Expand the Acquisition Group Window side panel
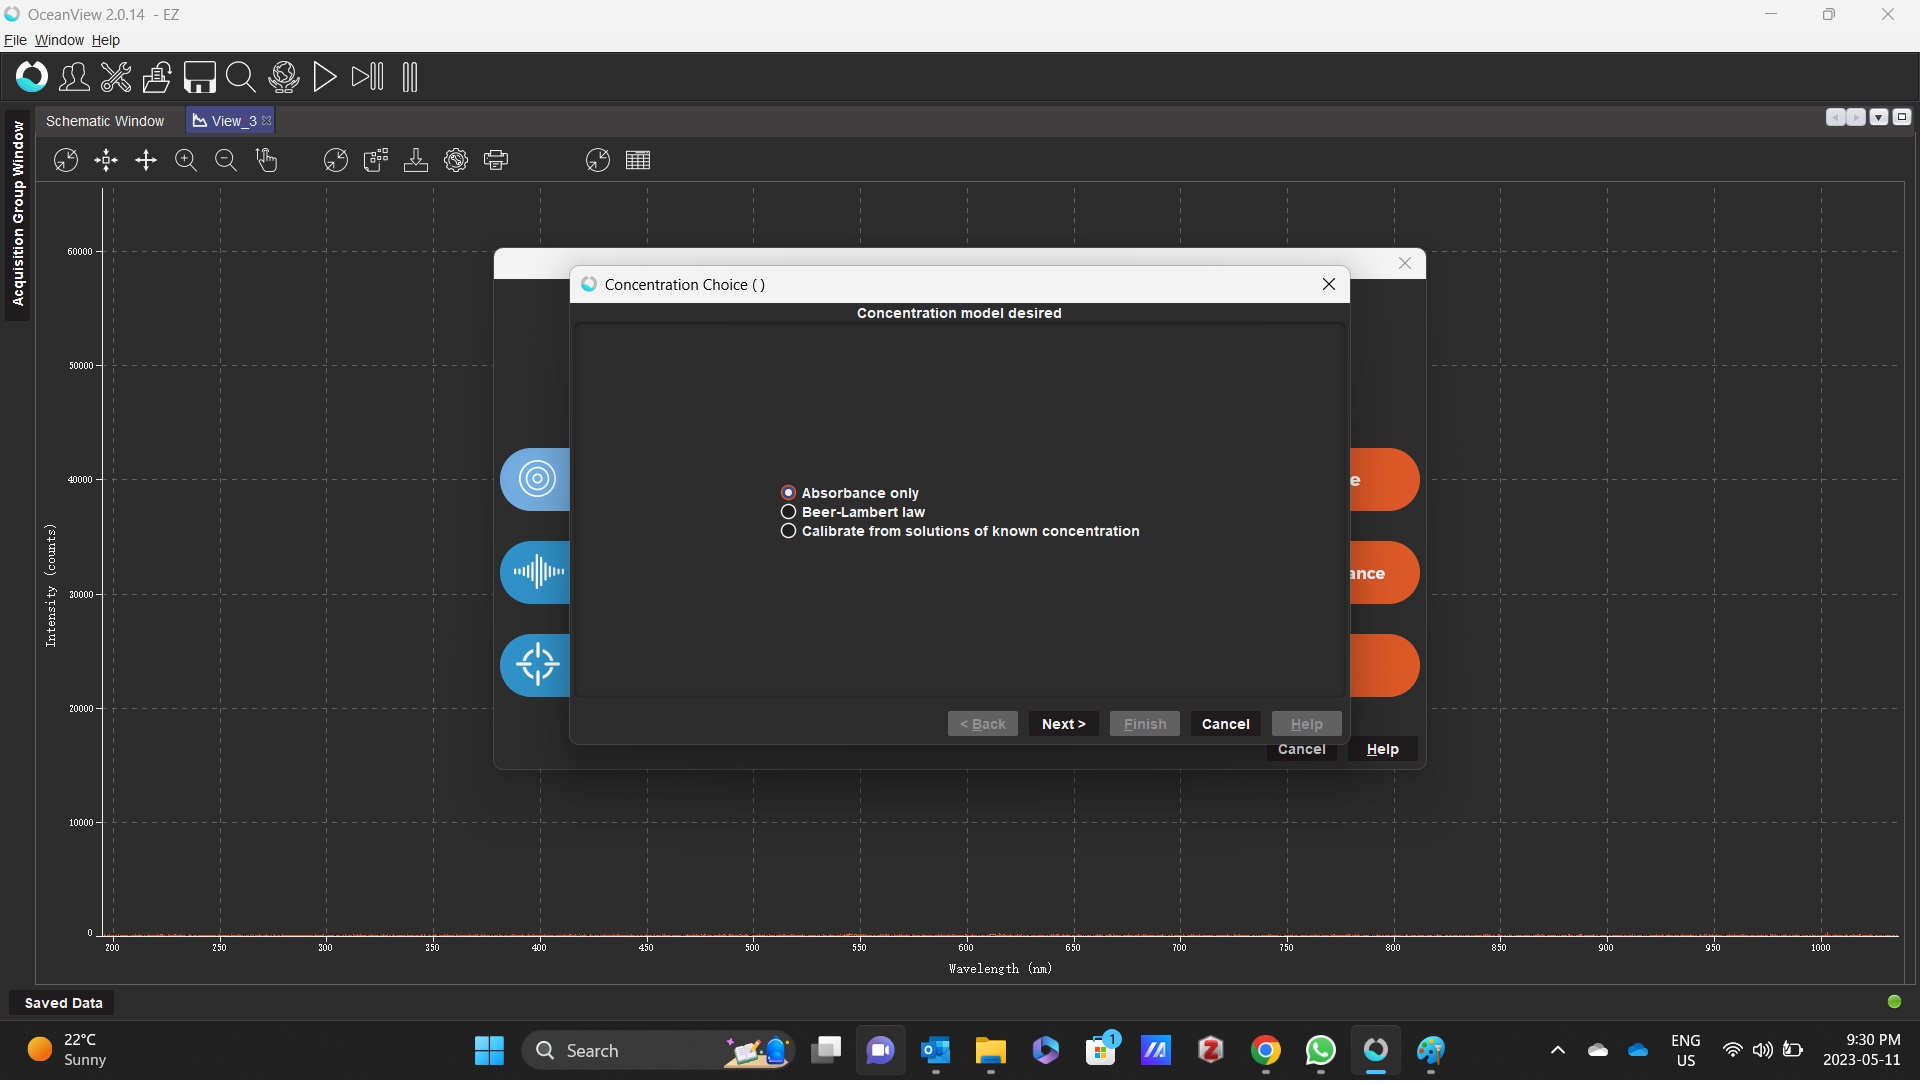Image resolution: width=1924 pixels, height=1084 pixels. pos(18,214)
